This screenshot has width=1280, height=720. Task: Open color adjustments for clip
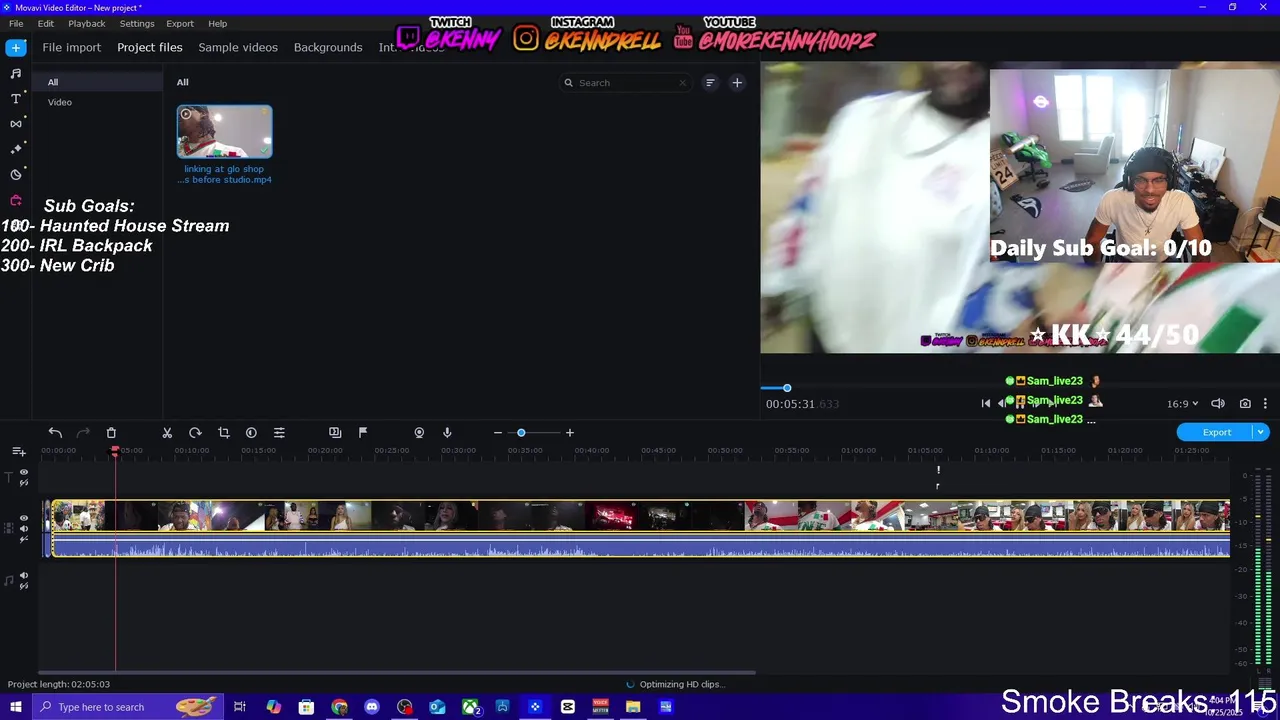click(x=251, y=432)
